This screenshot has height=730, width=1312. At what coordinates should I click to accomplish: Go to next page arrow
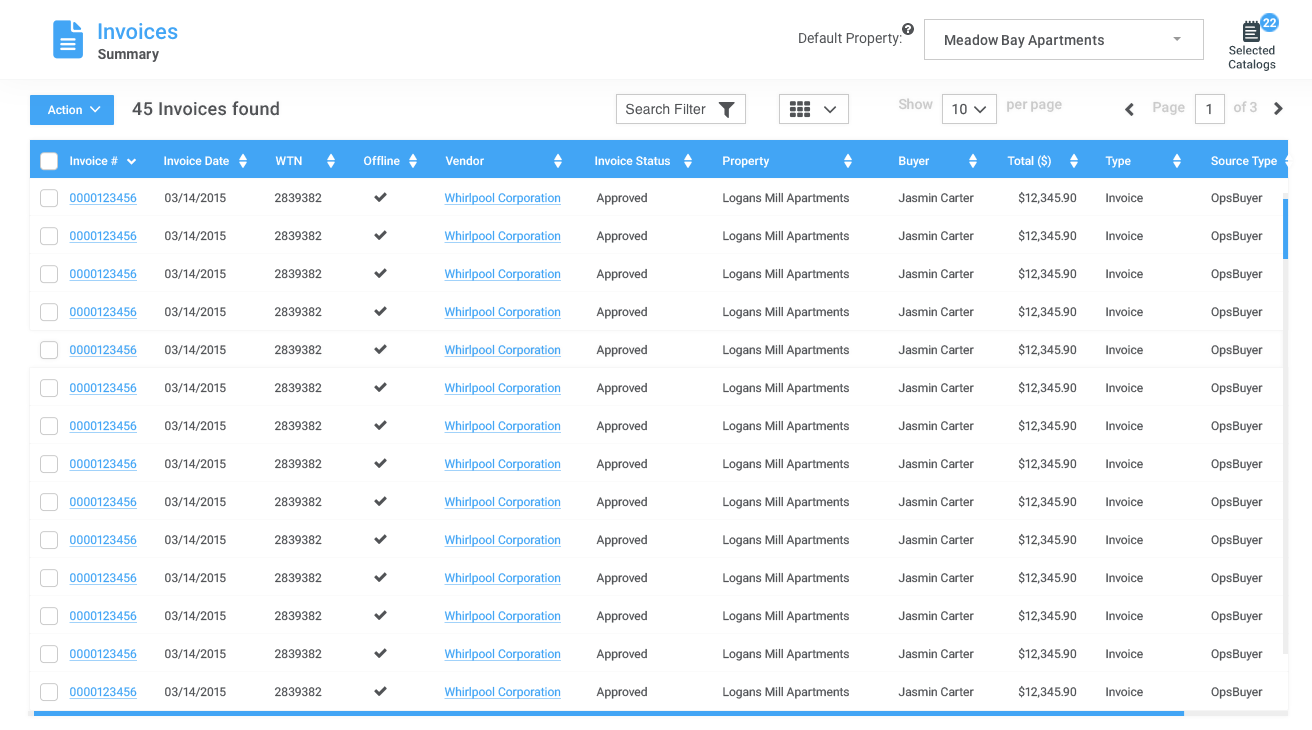(x=1278, y=109)
